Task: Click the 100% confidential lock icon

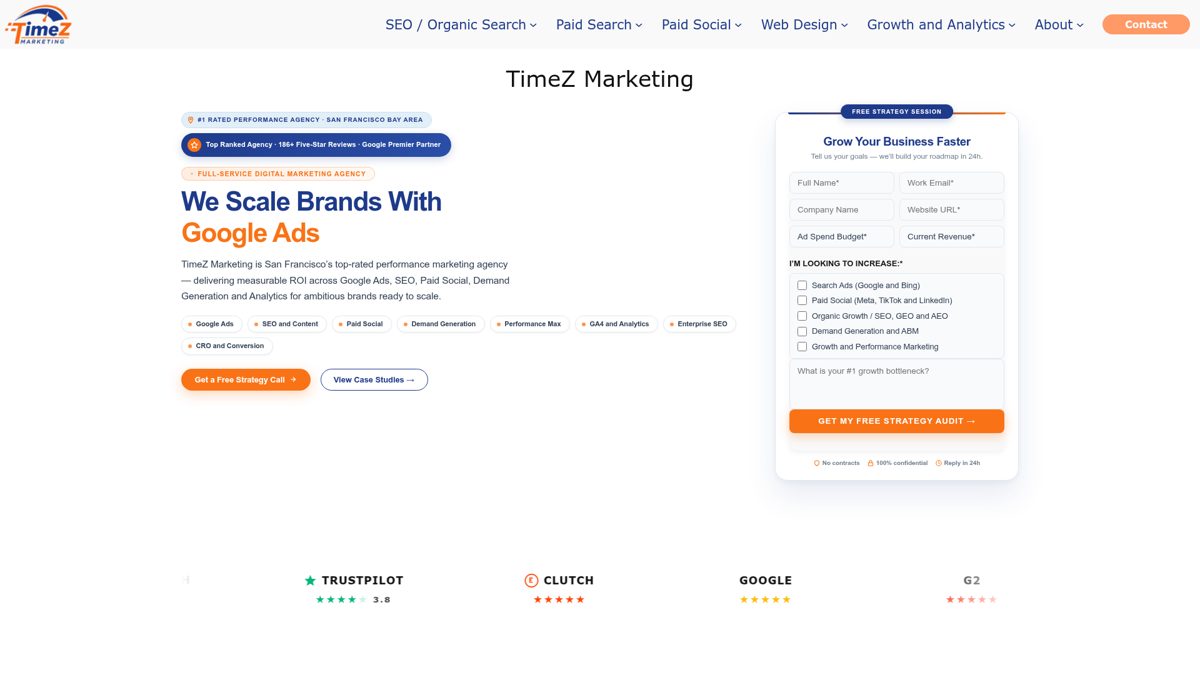Action: tap(871, 463)
